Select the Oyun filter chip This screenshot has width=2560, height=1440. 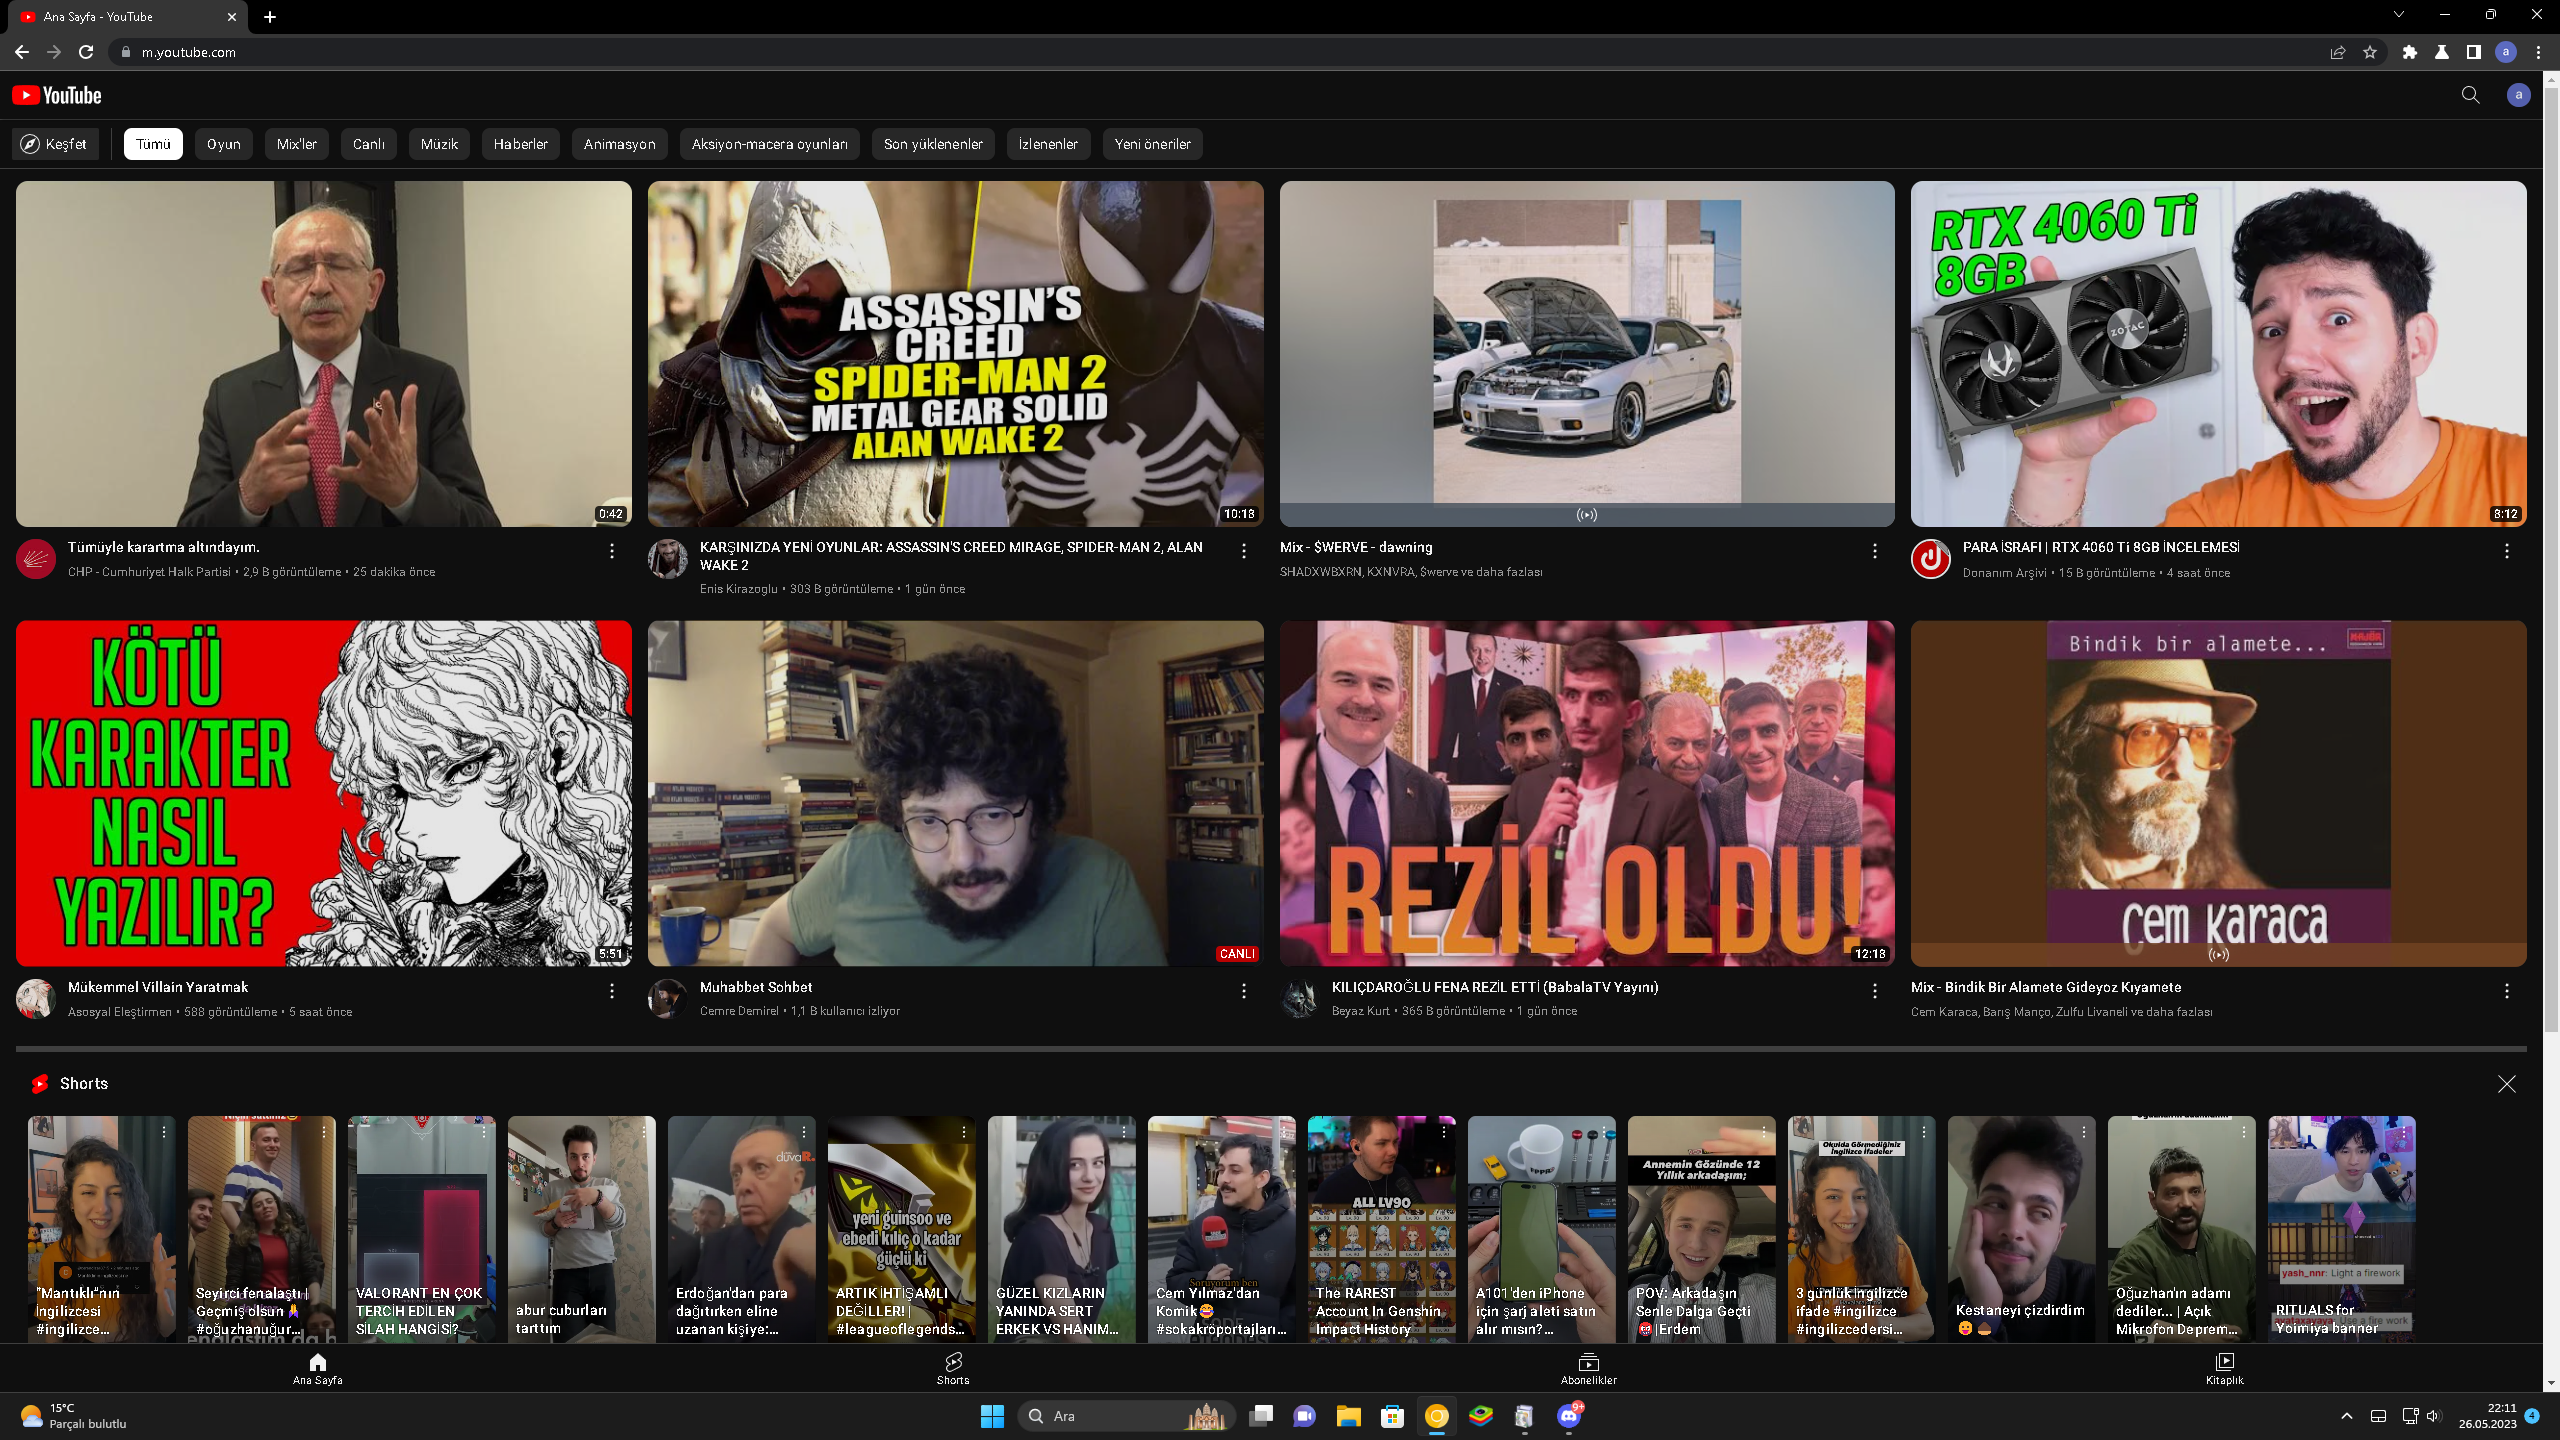click(x=224, y=144)
